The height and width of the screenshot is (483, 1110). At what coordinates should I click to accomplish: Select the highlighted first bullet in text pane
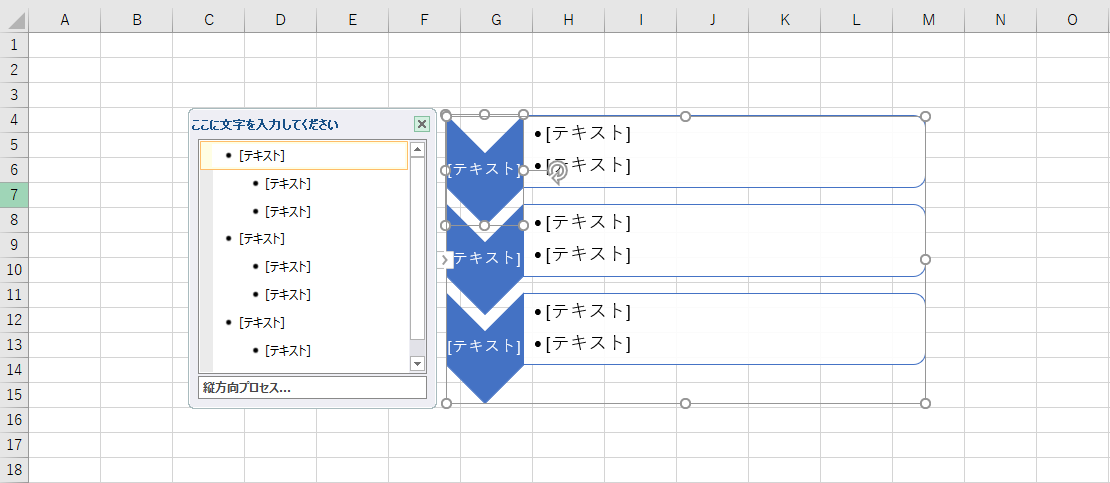click(x=304, y=155)
